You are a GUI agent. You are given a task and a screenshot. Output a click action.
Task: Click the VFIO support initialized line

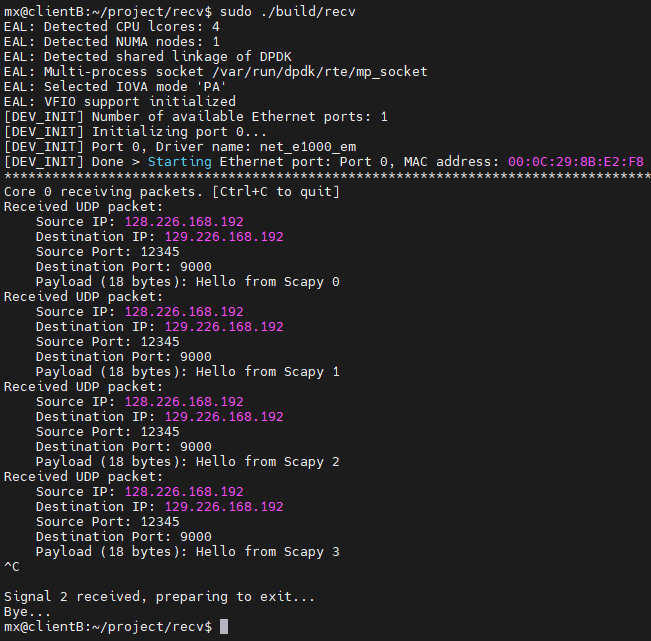tap(120, 102)
